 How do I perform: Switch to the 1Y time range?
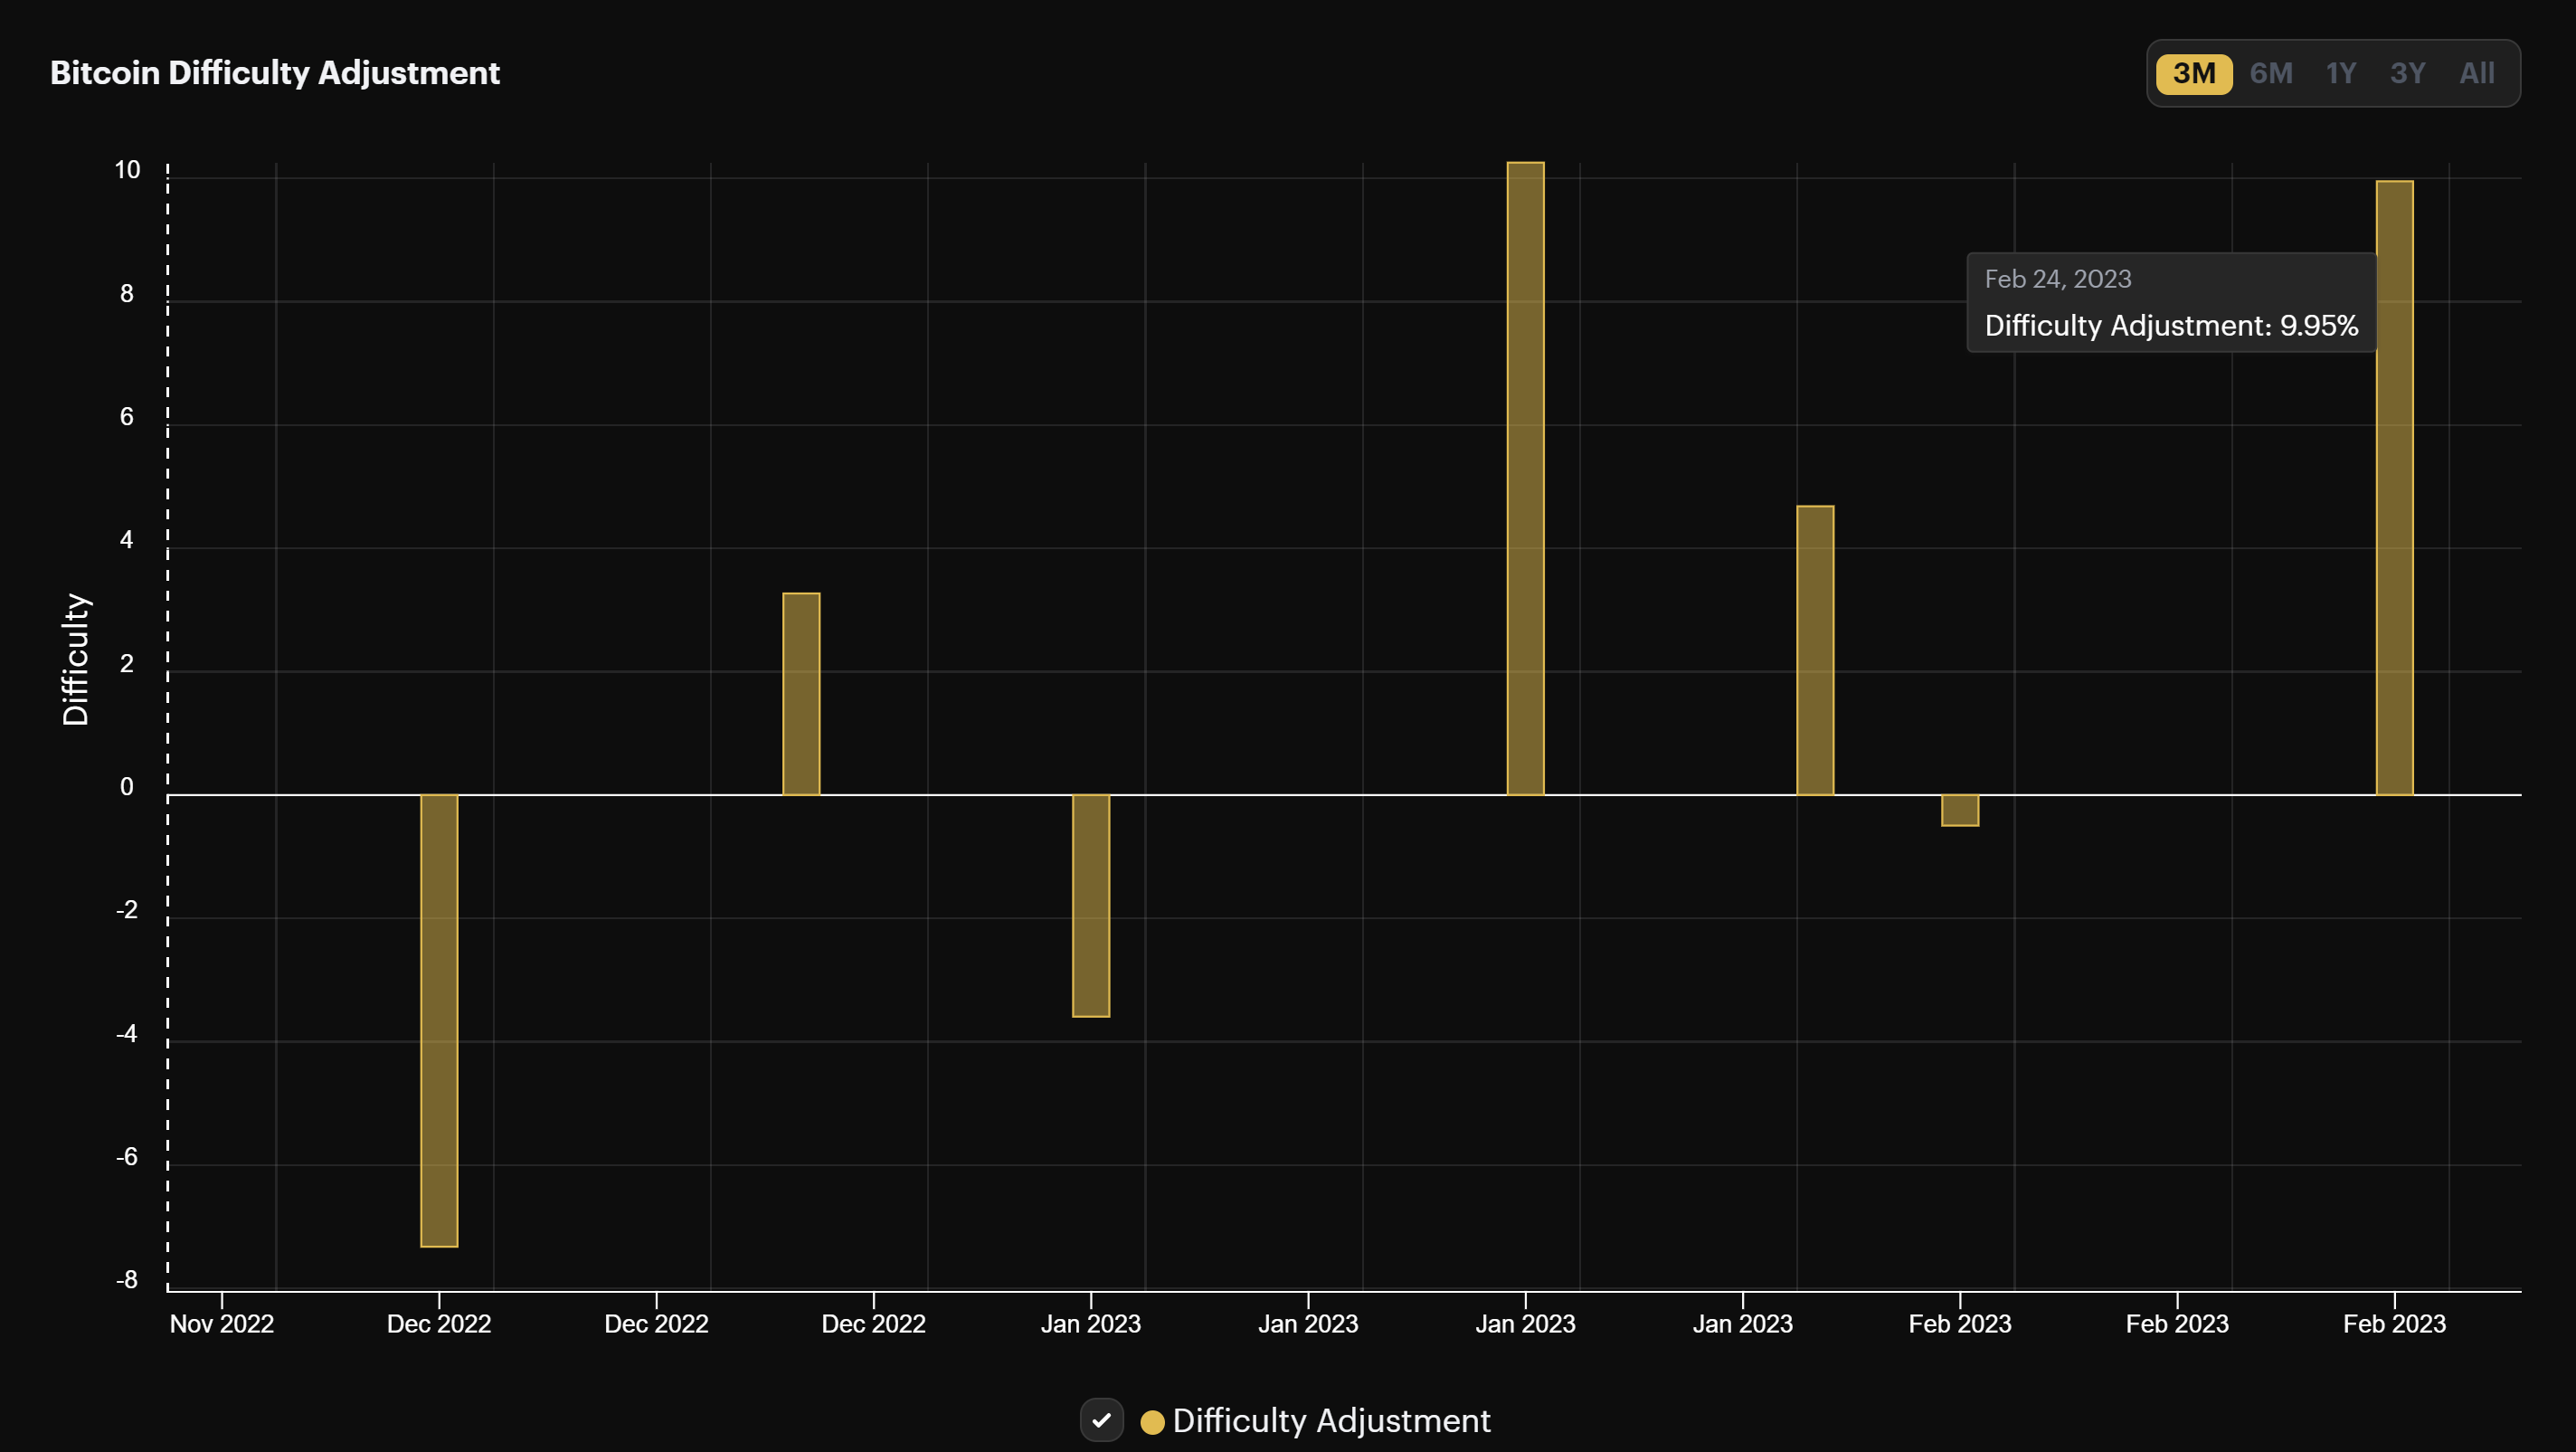pyautogui.click(x=2340, y=72)
